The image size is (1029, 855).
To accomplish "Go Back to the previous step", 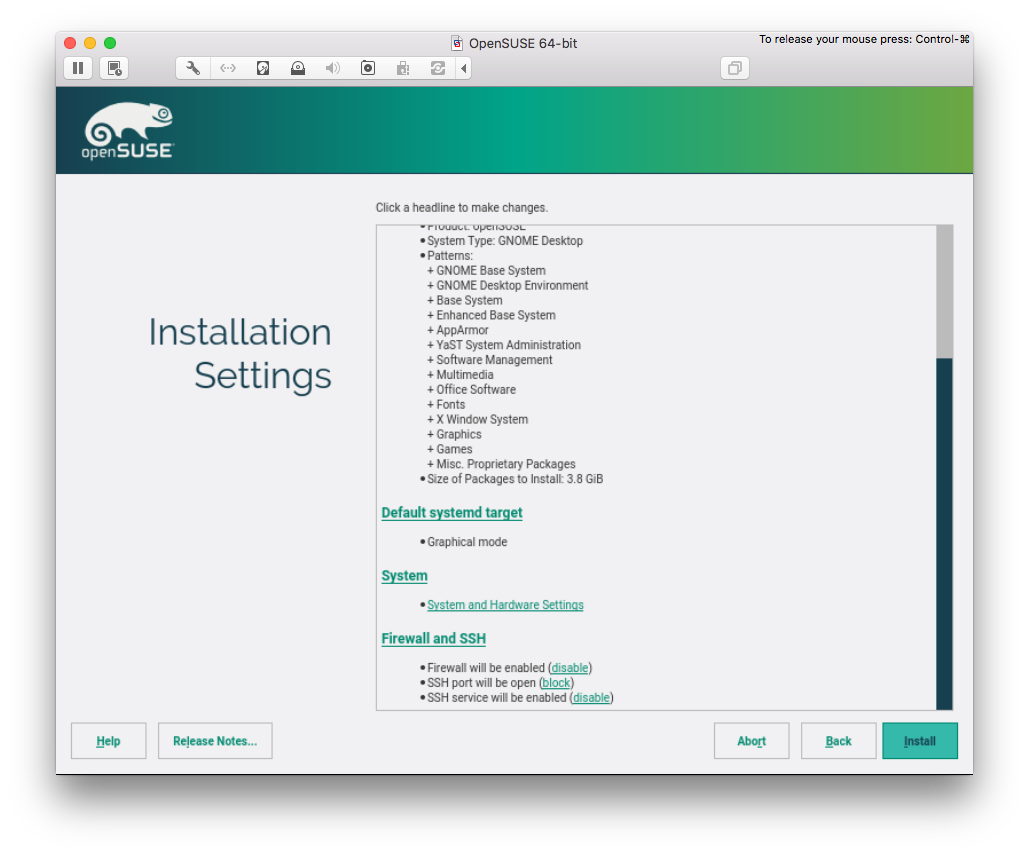I will (839, 741).
